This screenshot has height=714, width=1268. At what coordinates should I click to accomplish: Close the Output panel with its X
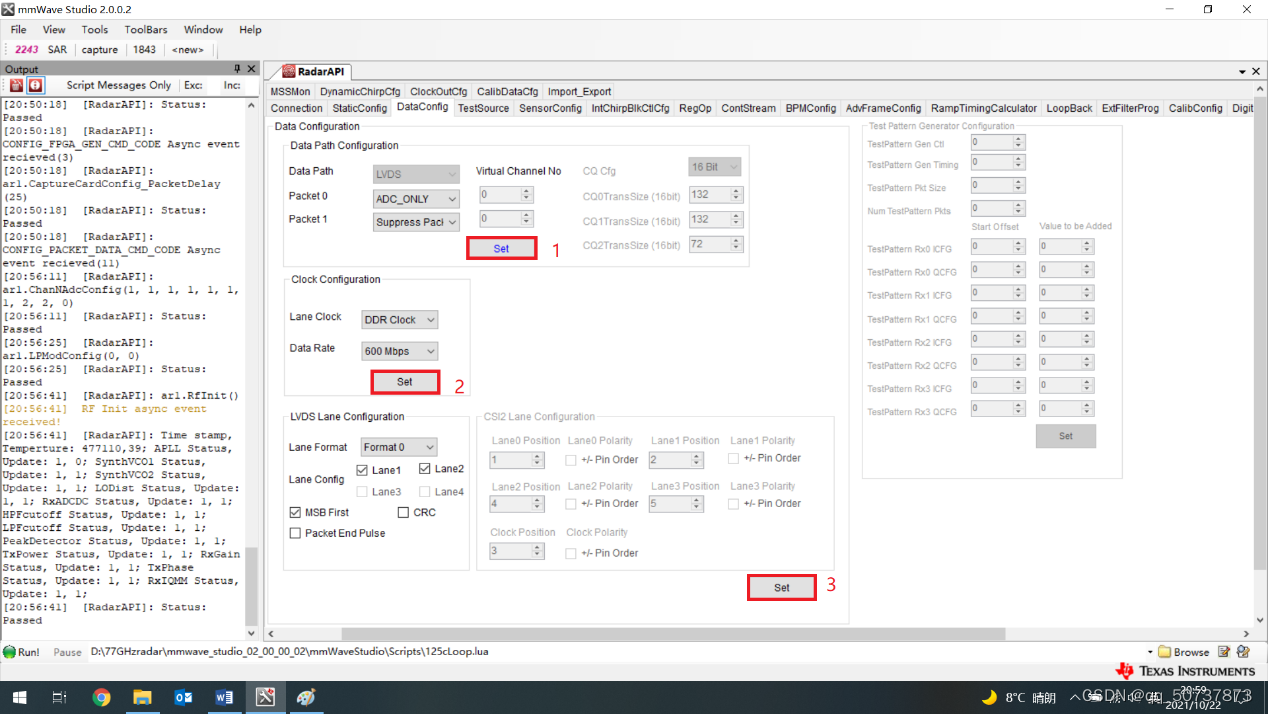click(x=252, y=69)
